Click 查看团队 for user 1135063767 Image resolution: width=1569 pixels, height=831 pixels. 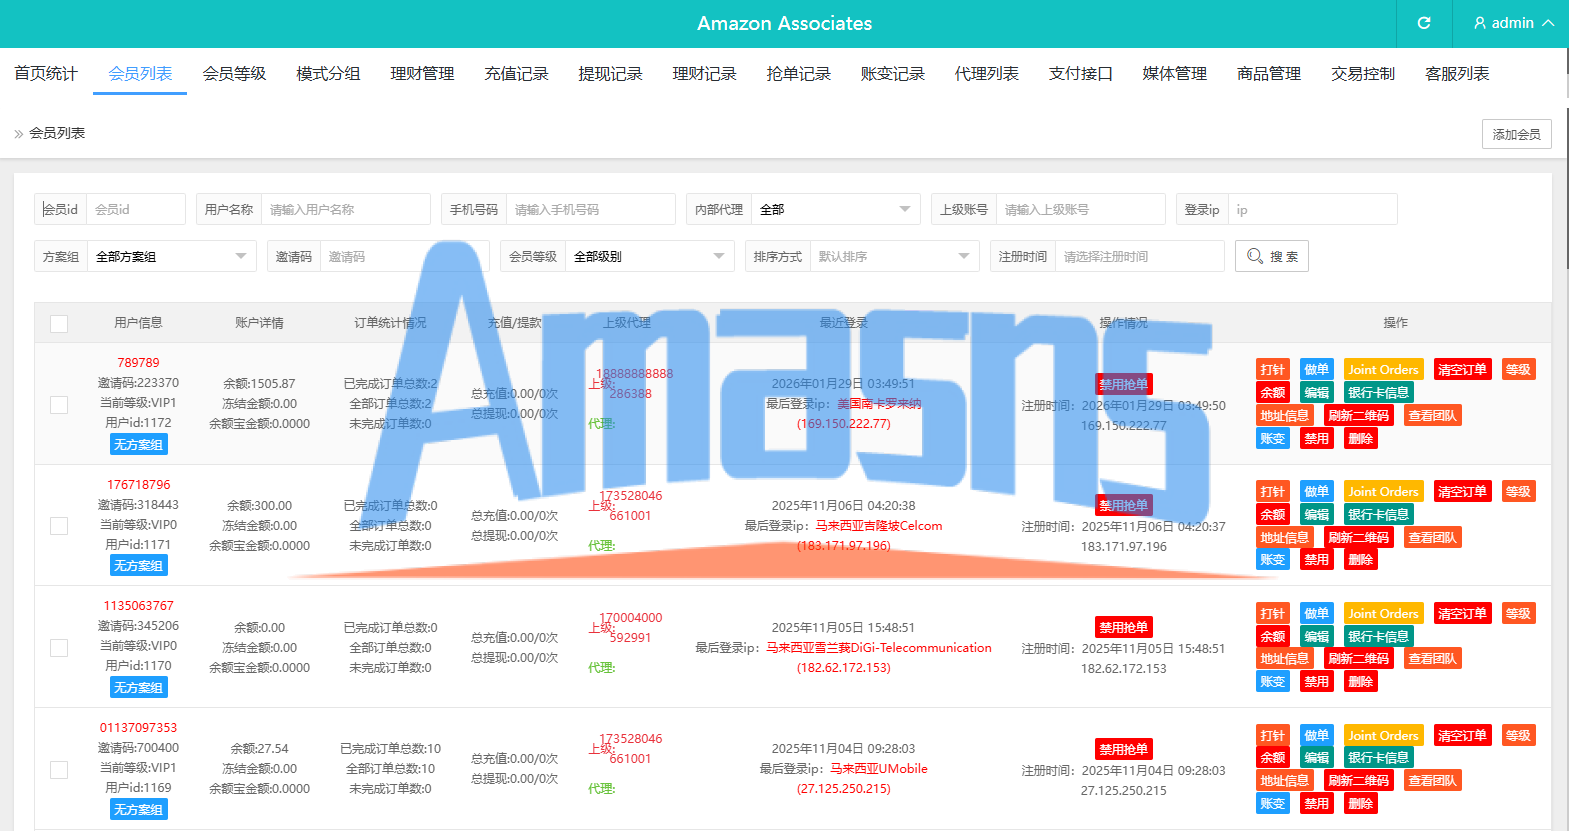coord(1432,658)
